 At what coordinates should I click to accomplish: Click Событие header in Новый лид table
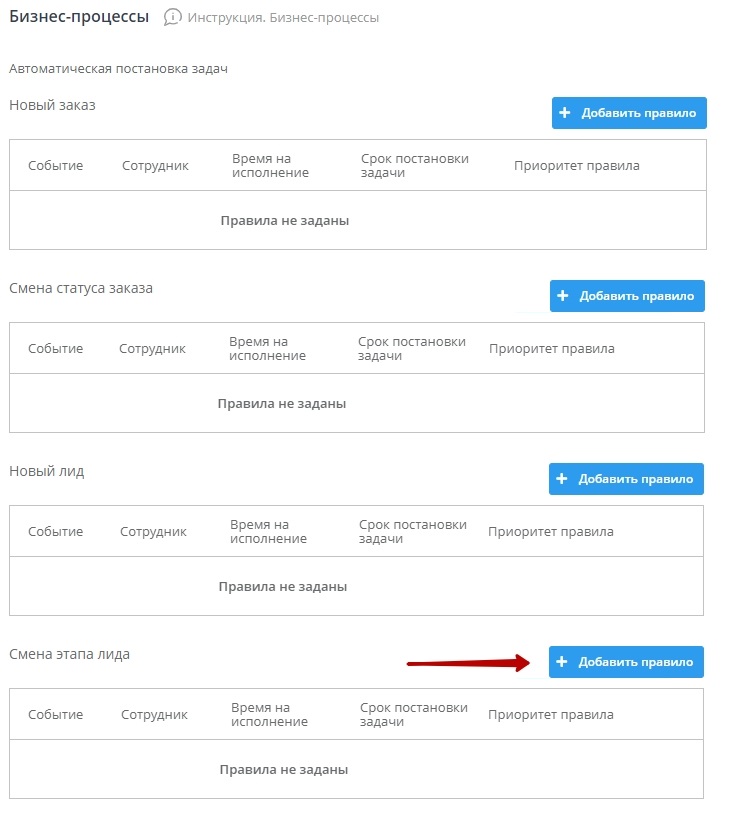tap(56, 532)
